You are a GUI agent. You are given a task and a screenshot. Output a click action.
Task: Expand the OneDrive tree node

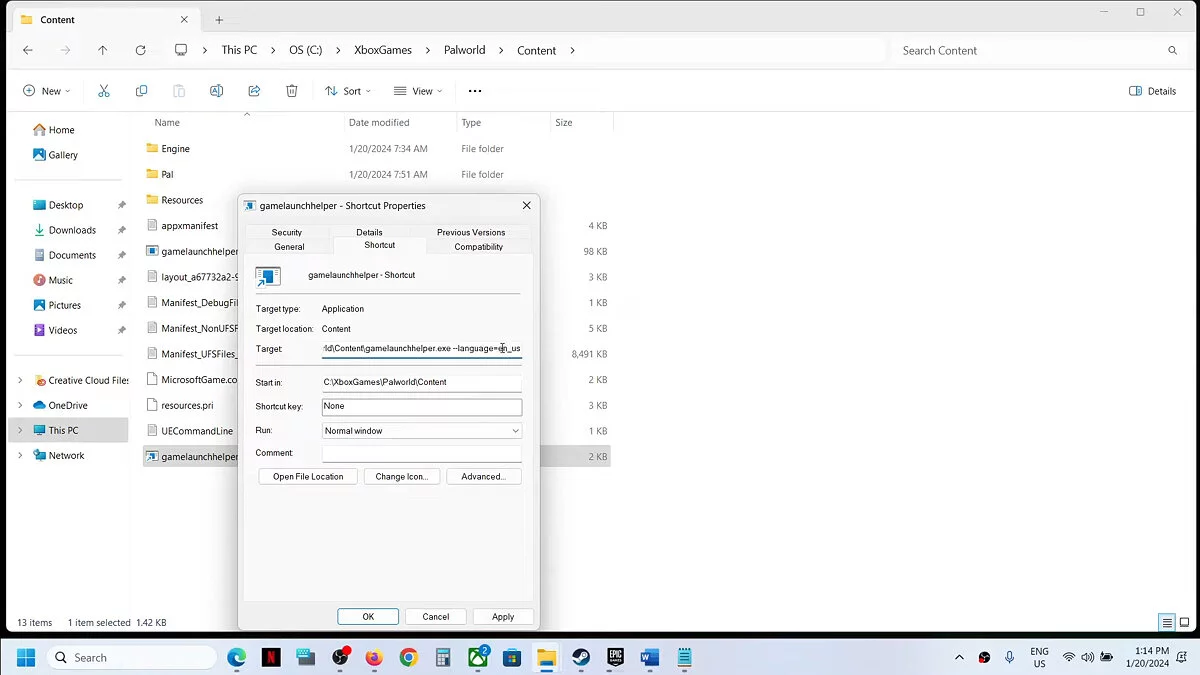pyautogui.click(x=20, y=405)
